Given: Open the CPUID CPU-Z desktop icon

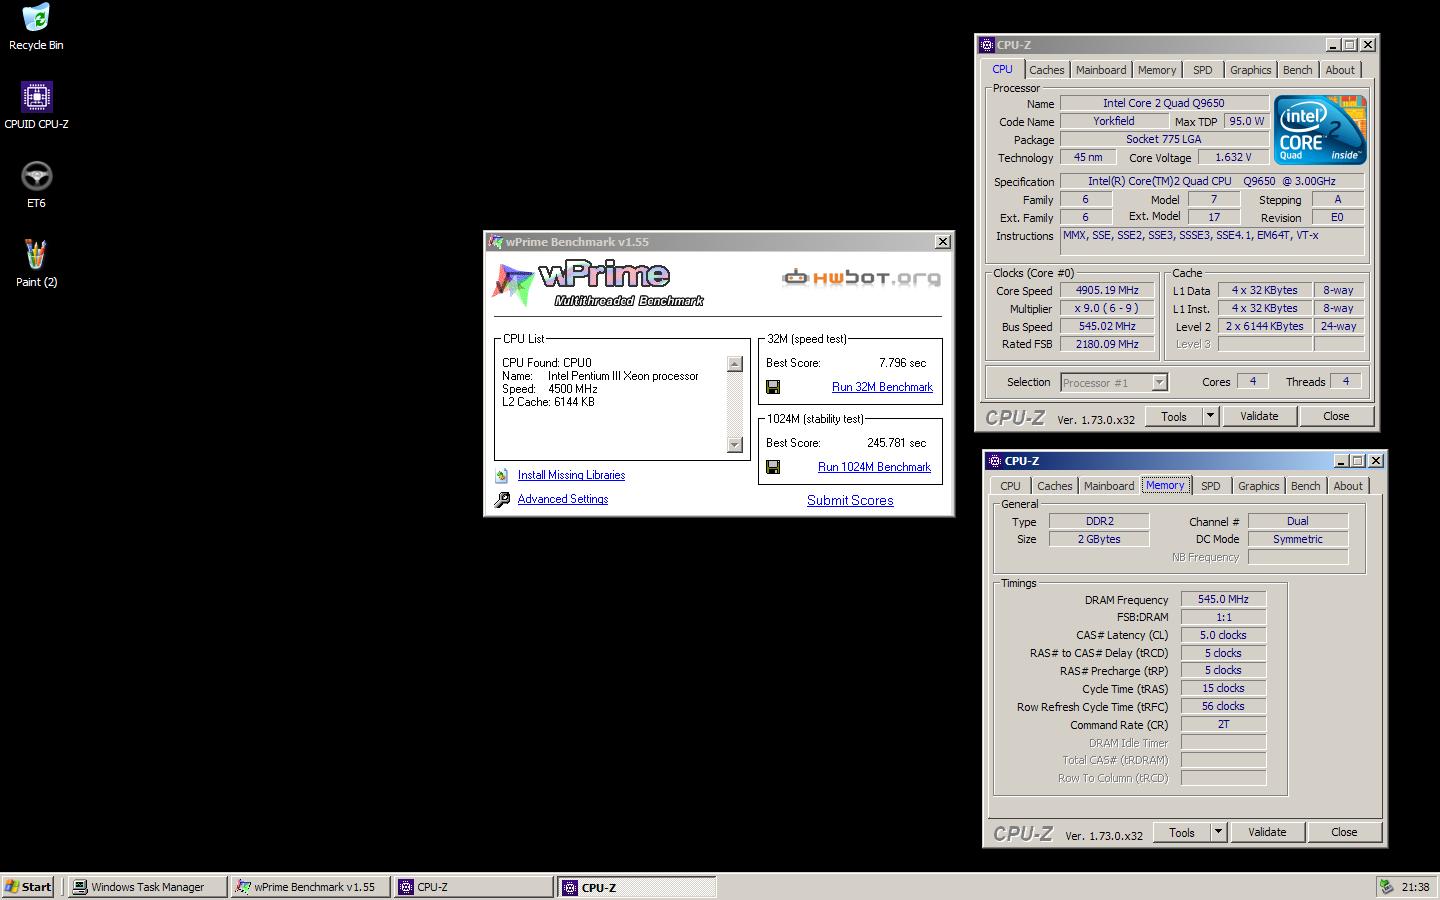Looking at the screenshot, I should pyautogui.click(x=36, y=106).
